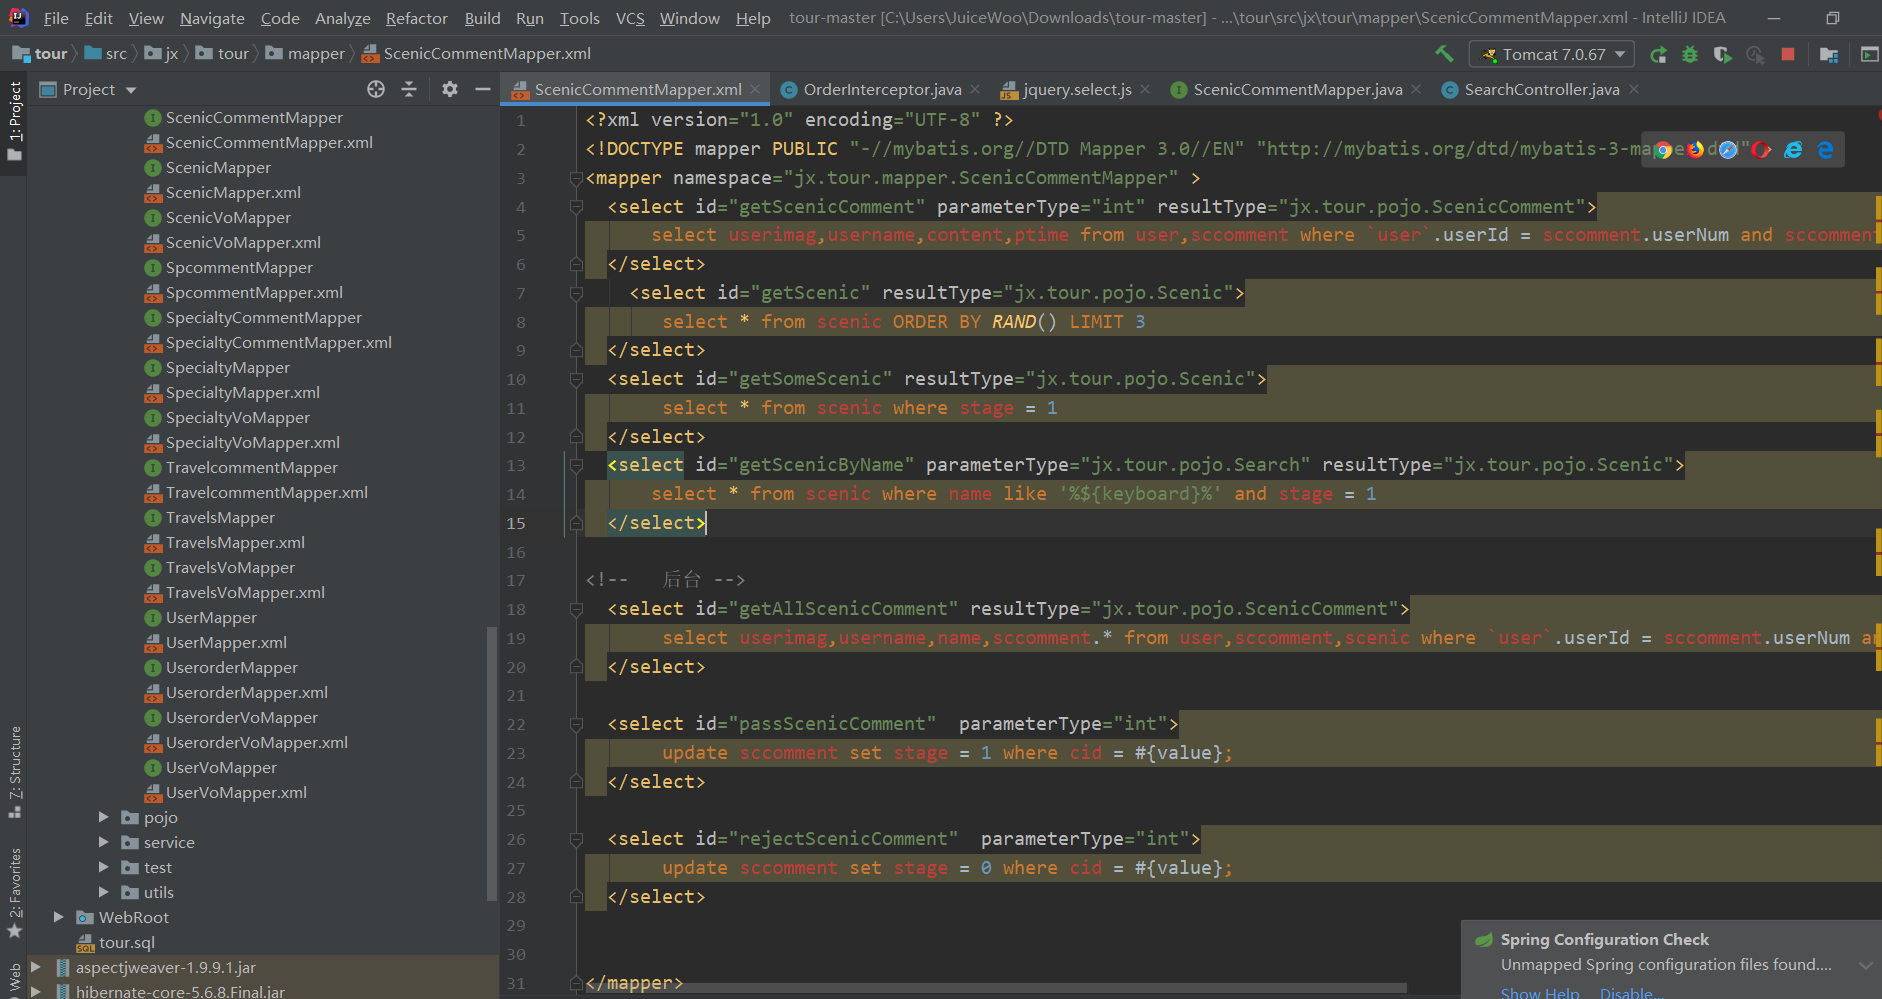
Task: Run the project with the green Run icon
Action: pos(1658,54)
